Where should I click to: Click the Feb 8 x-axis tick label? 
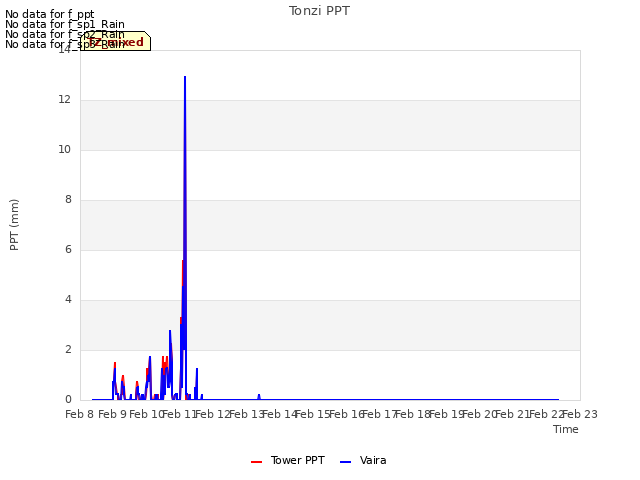(80, 414)
